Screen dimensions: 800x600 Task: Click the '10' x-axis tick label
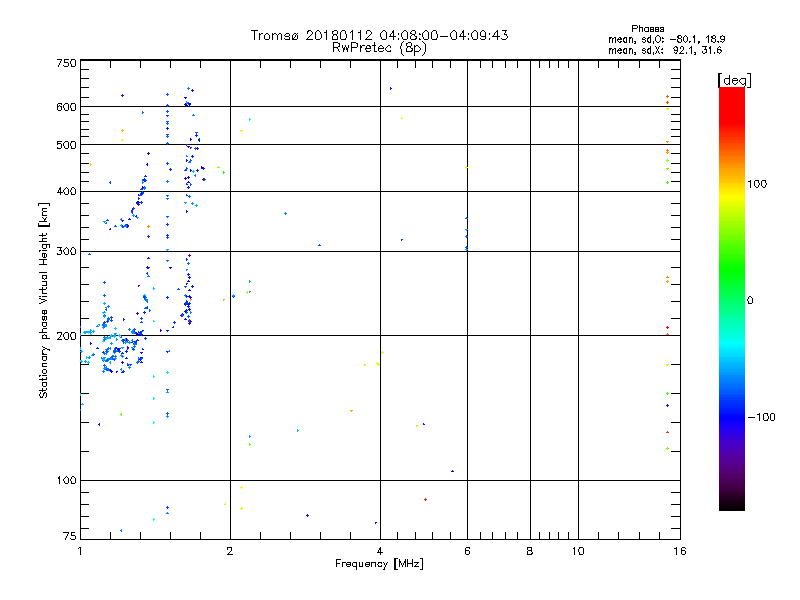pyautogui.click(x=578, y=551)
